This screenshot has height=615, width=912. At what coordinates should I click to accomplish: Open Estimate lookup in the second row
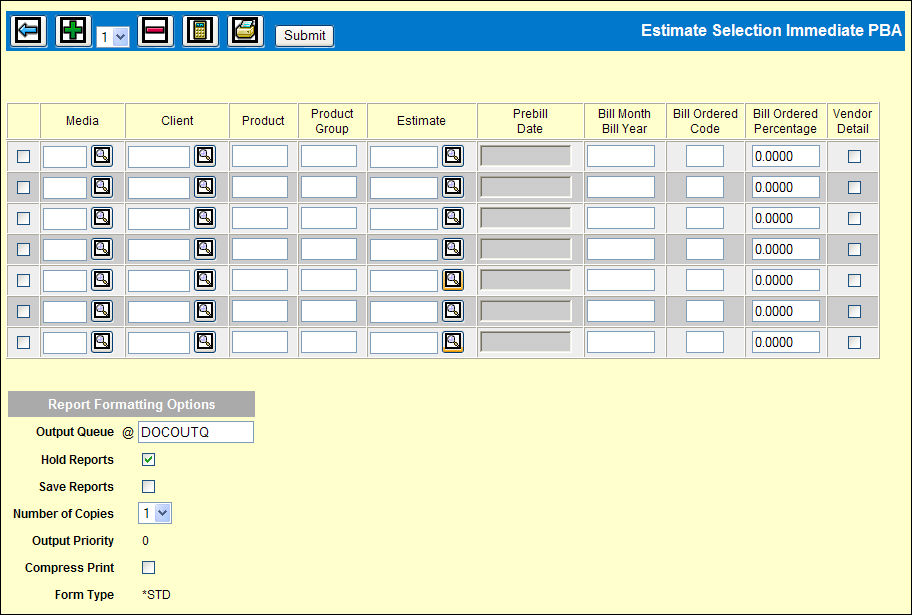(453, 187)
